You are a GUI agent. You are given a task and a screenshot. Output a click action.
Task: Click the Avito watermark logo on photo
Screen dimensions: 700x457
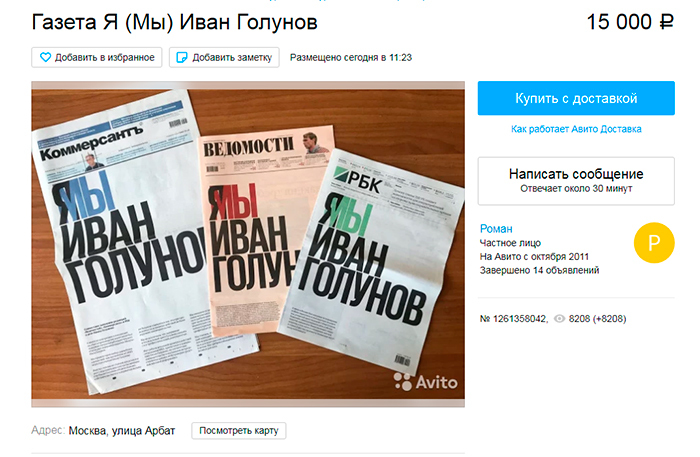coord(426,382)
